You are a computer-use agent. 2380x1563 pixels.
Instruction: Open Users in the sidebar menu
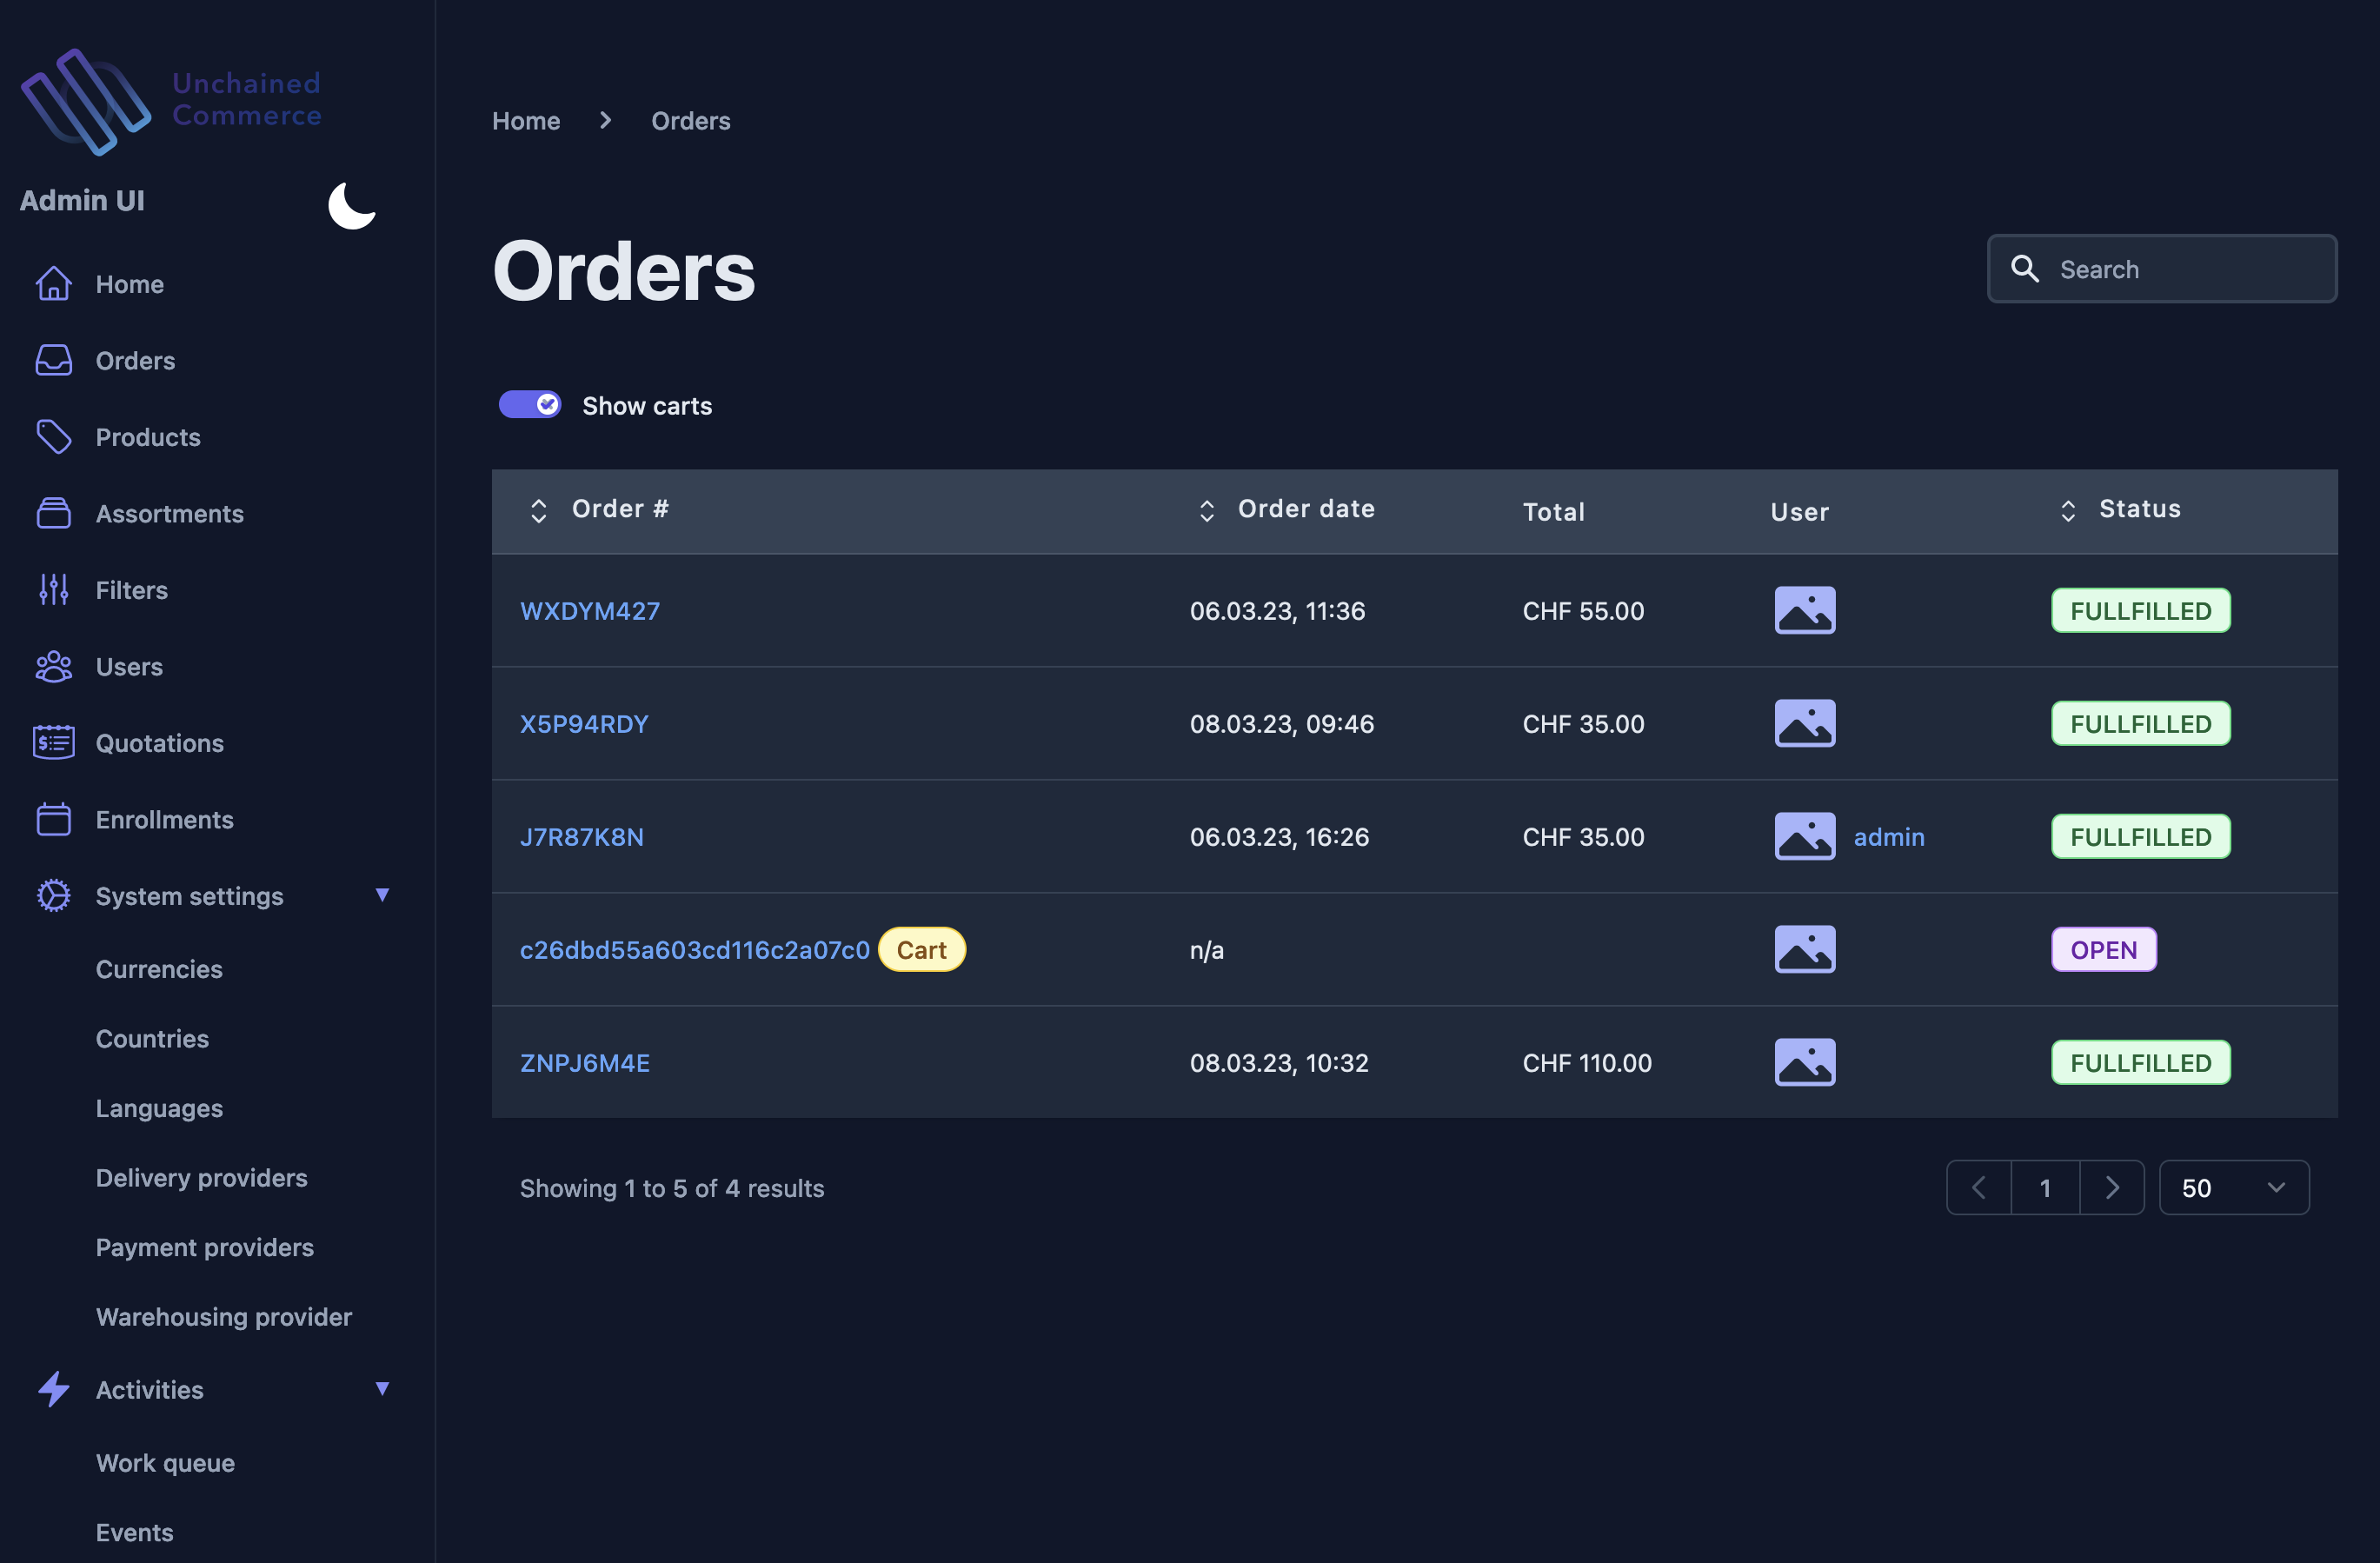point(129,666)
